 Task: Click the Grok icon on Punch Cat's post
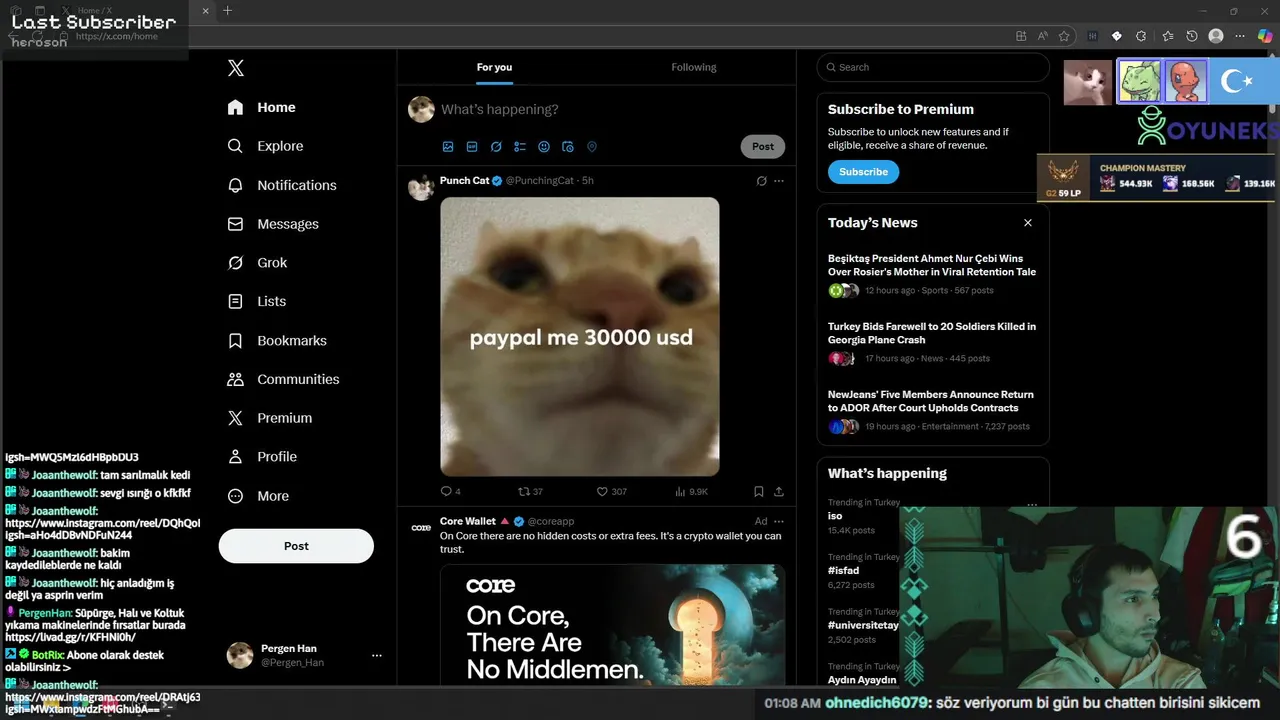pyautogui.click(x=761, y=181)
